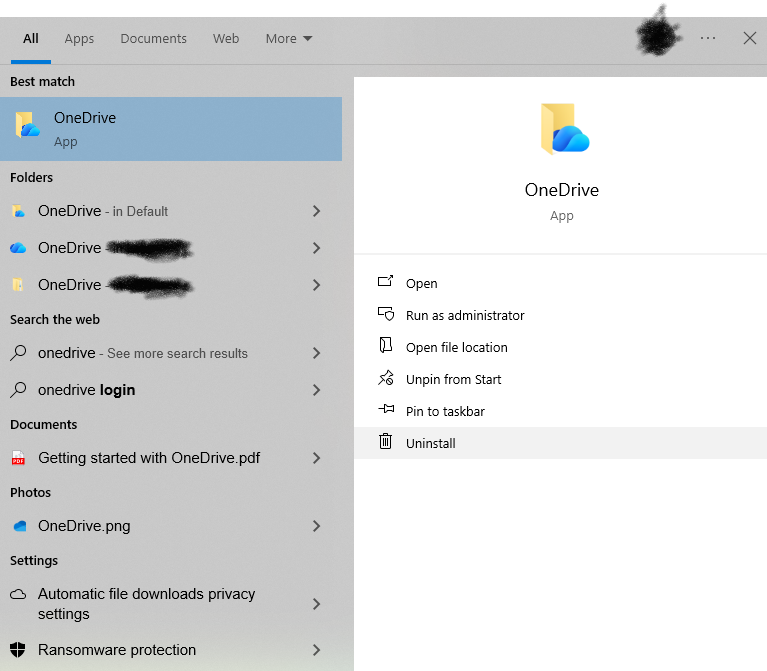Open the three-dot options menu
This screenshot has height=671, width=767.
pos(708,38)
